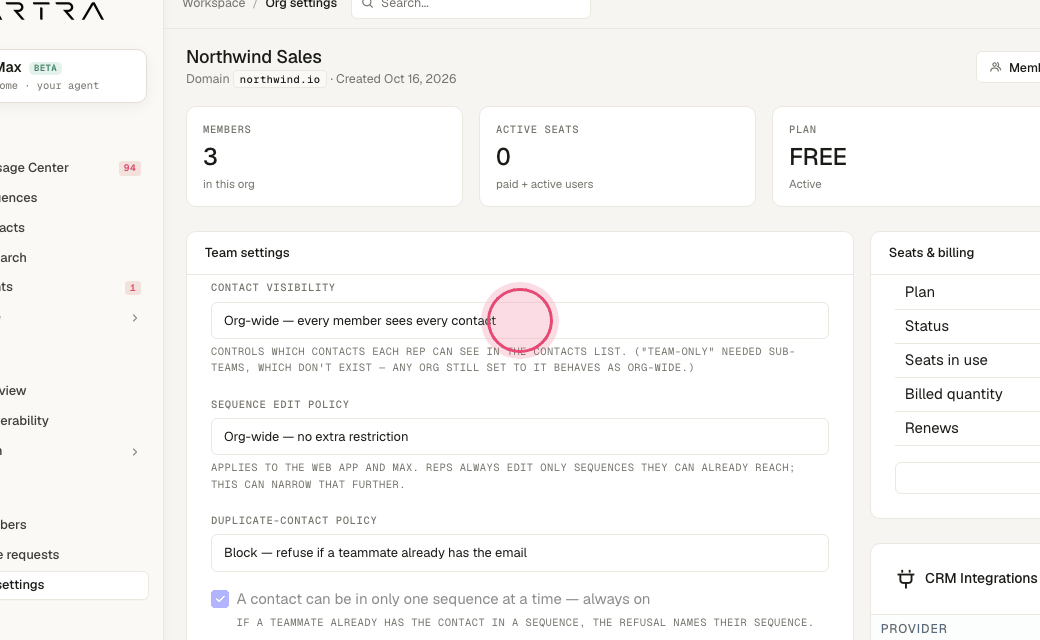The height and width of the screenshot is (640, 1040).
Task: Click the northwind.io domain tag
Action: click(x=280, y=79)
